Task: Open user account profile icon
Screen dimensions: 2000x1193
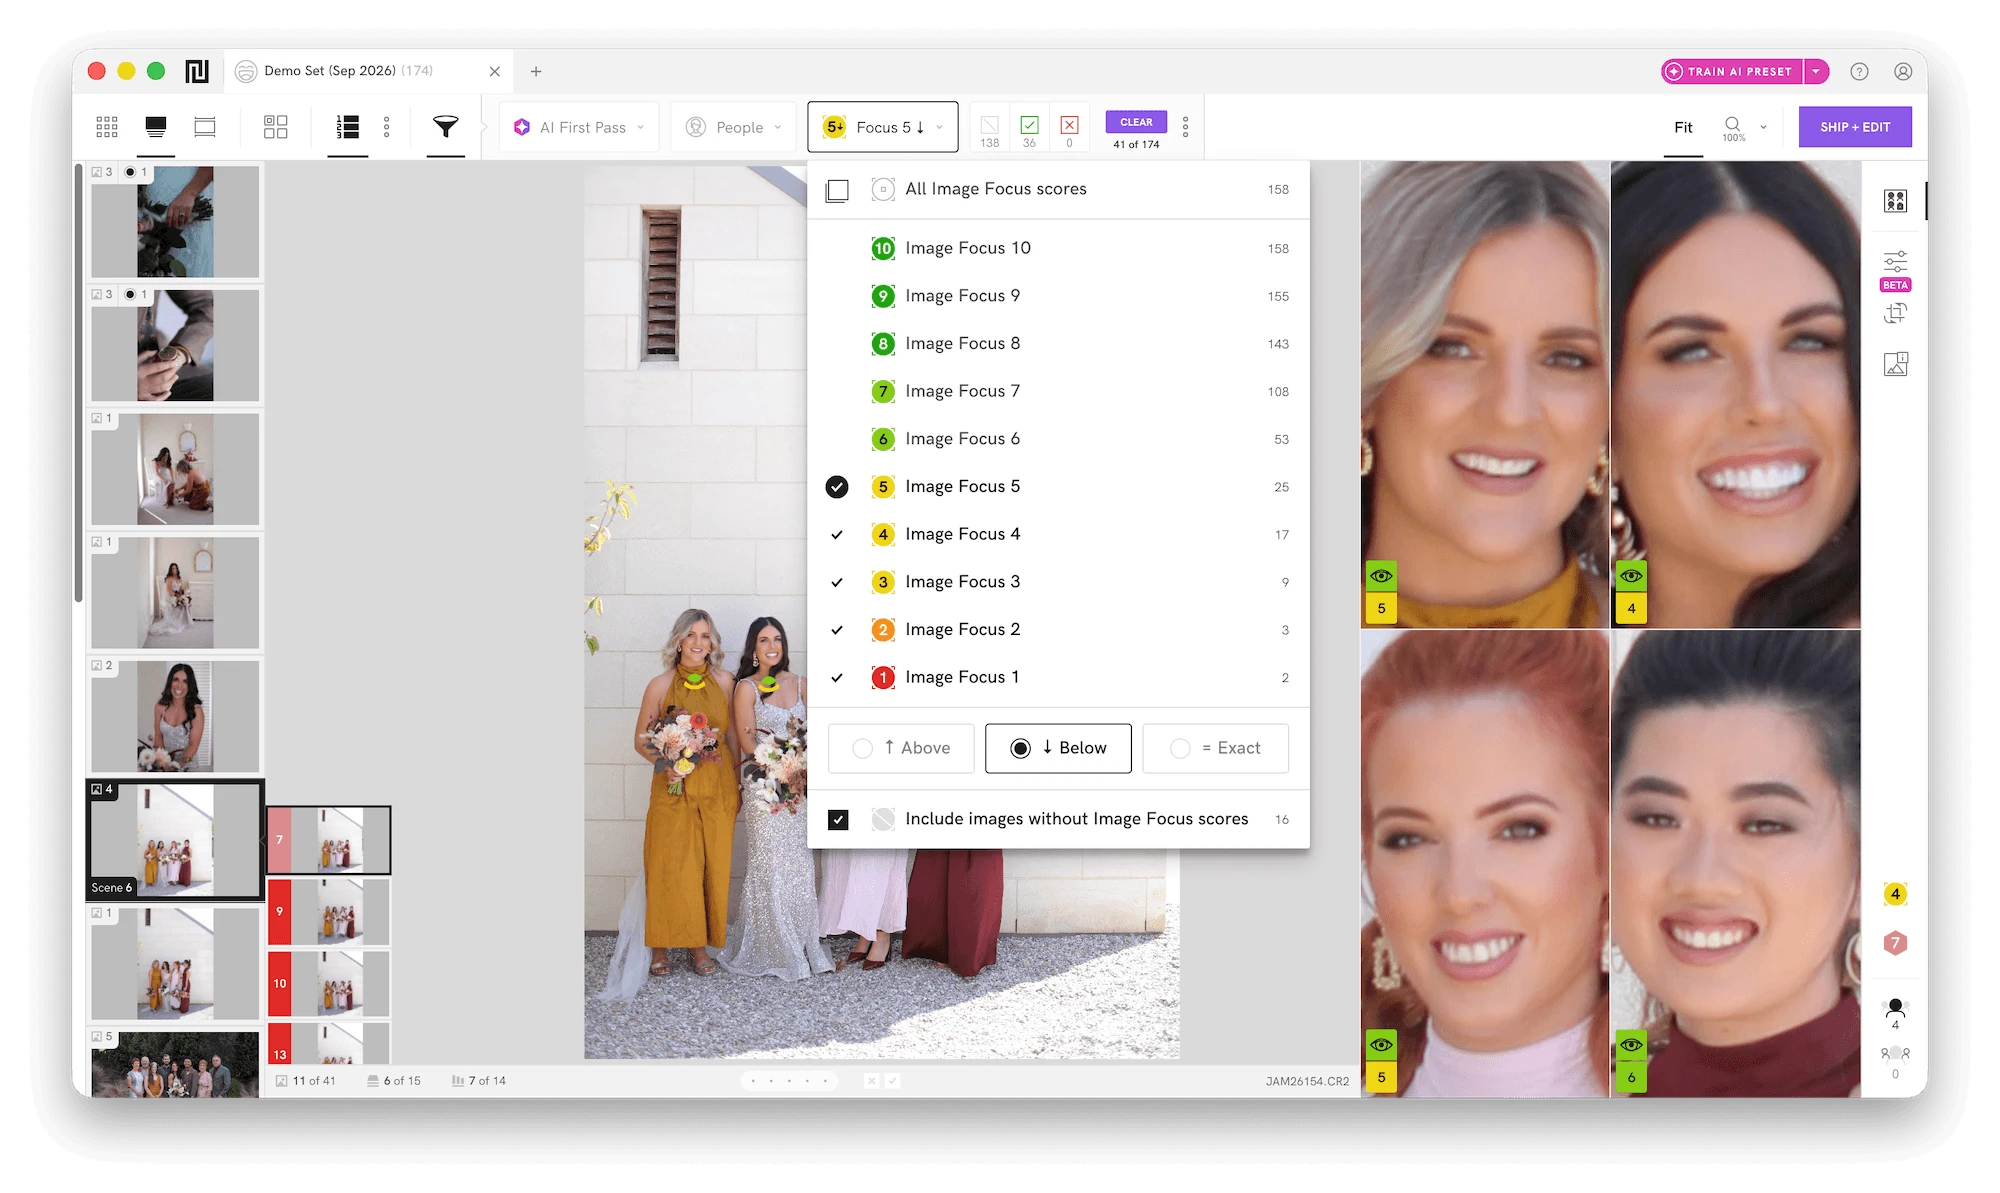Action: 1903,72
